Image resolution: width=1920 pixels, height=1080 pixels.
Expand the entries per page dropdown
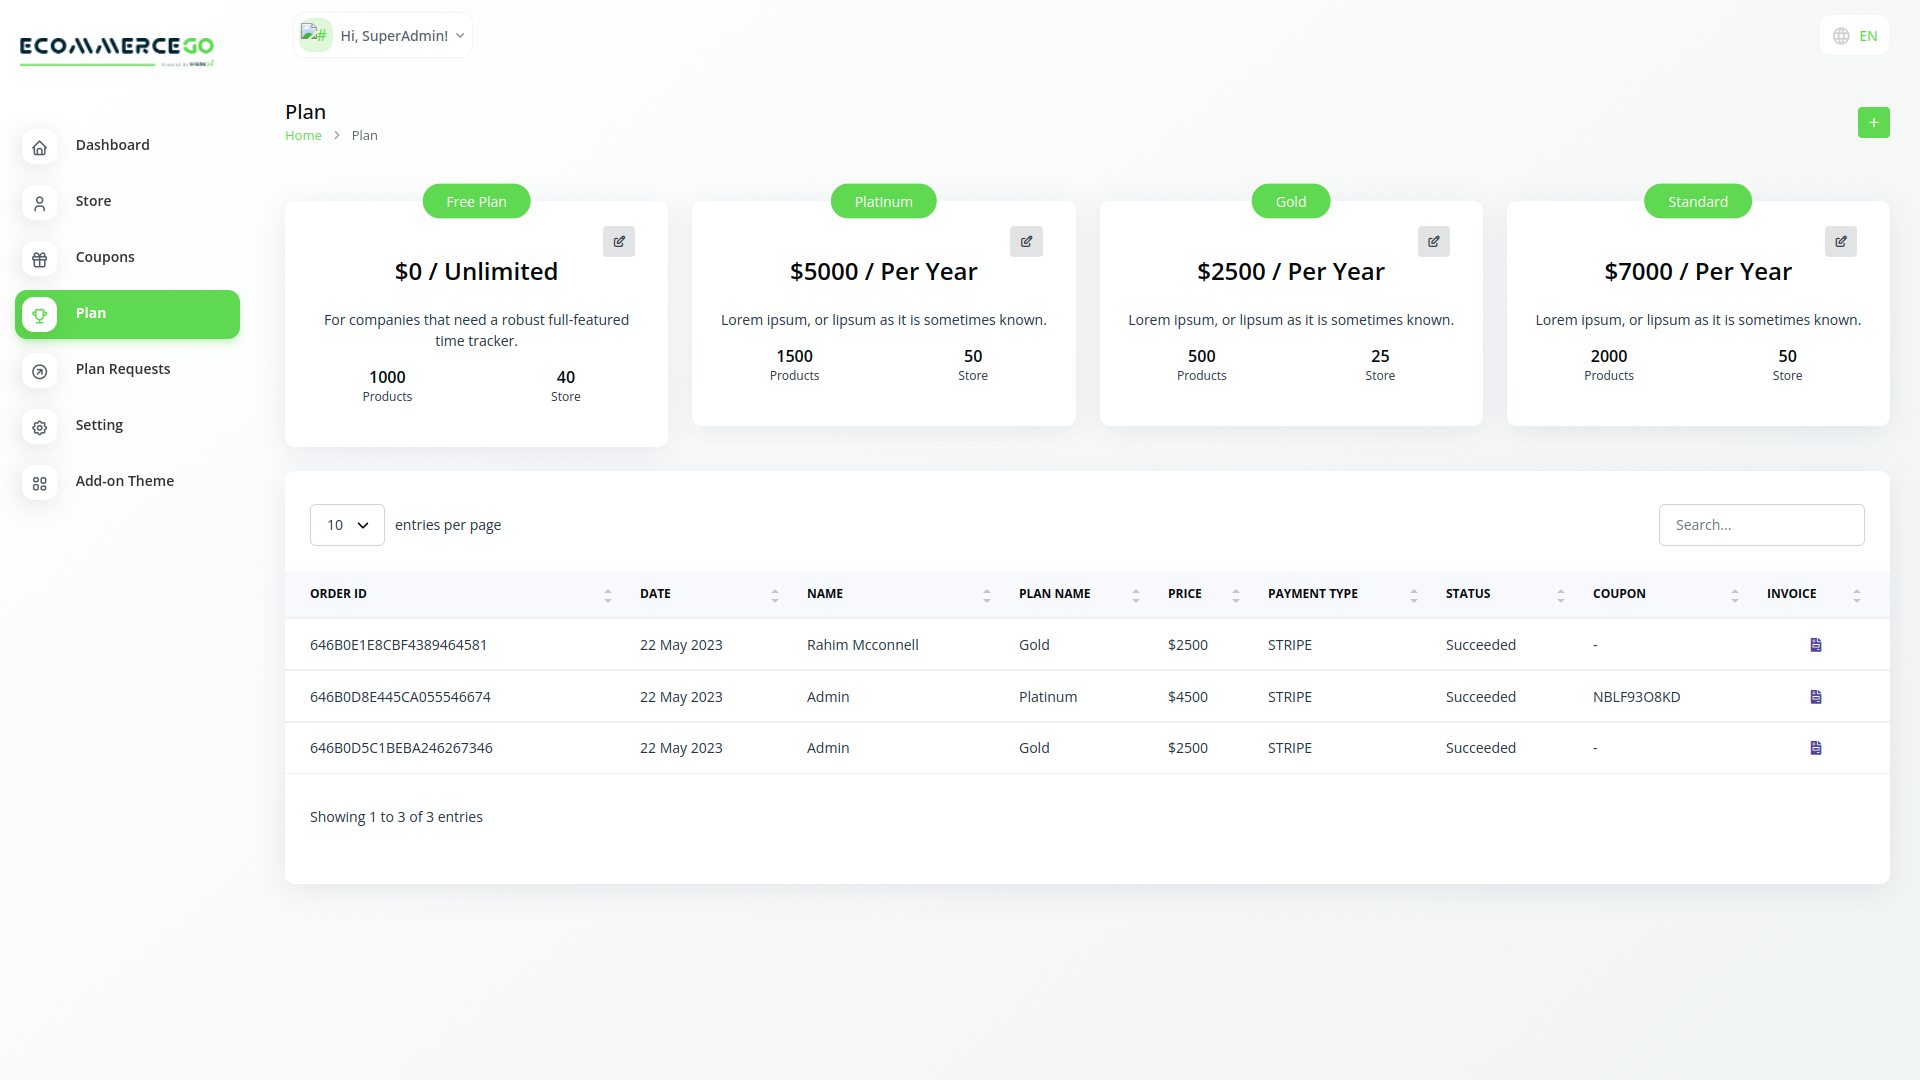pyautogui.click(x=347, y=525)
